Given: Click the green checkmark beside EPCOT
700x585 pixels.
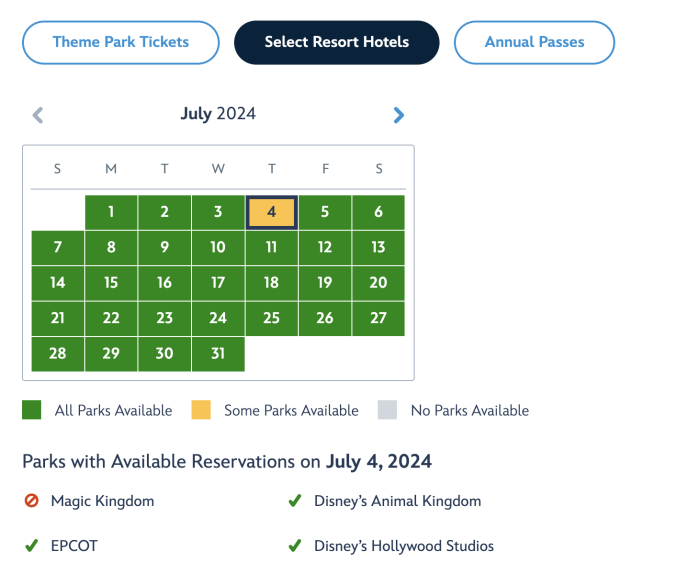Looking at the screenshot, I should click(31, 545).
